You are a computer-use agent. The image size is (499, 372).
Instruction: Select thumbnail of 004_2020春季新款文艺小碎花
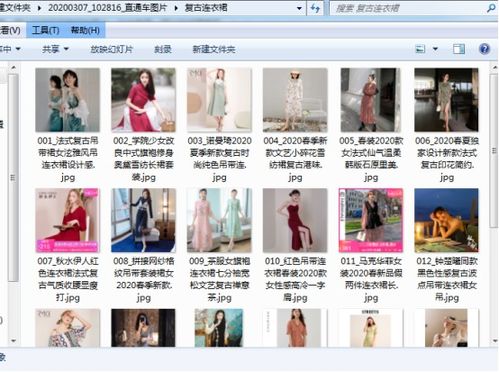point(295,100)
